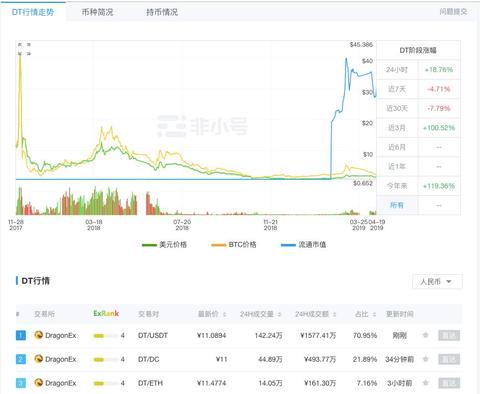The image size is (480, 394).
Task: Open the DragonEx link in the DT/USDT row
Action: coord(61,335)
